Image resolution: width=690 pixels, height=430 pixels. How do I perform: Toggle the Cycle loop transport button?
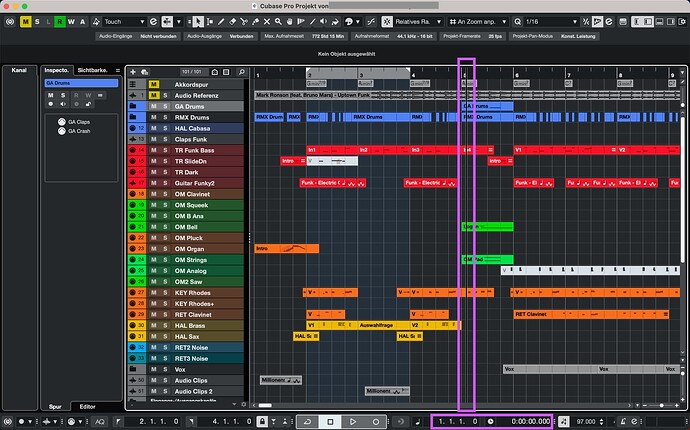tap(307, 422)
